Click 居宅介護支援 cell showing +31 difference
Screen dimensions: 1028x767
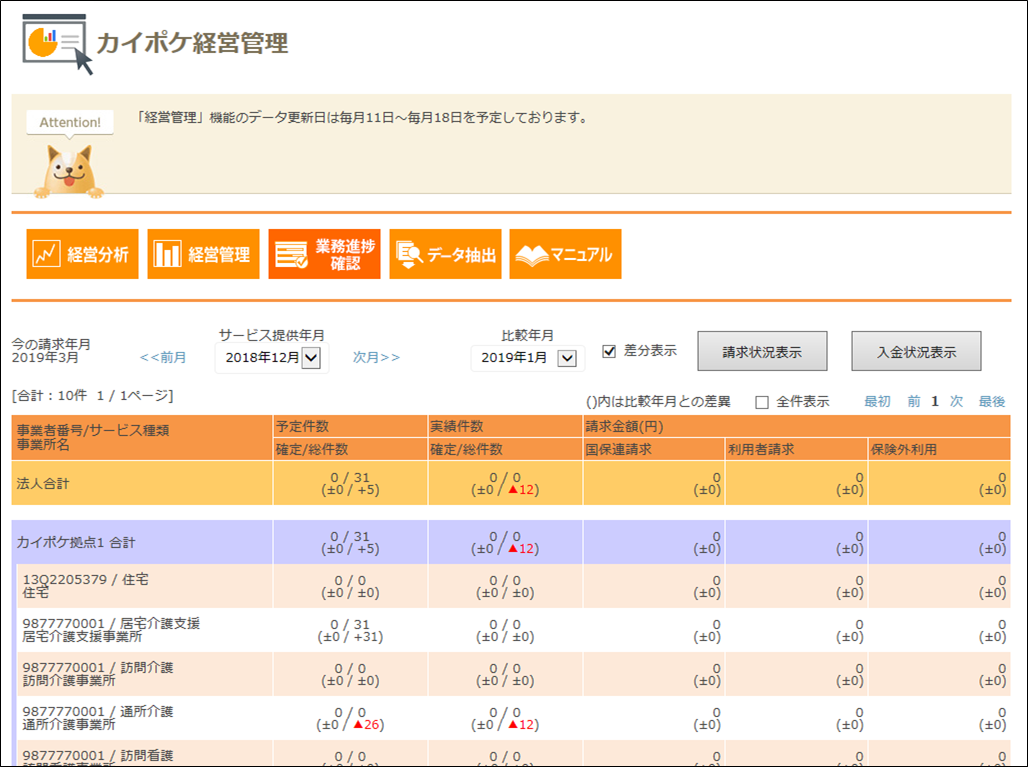(x=350, y=630)
